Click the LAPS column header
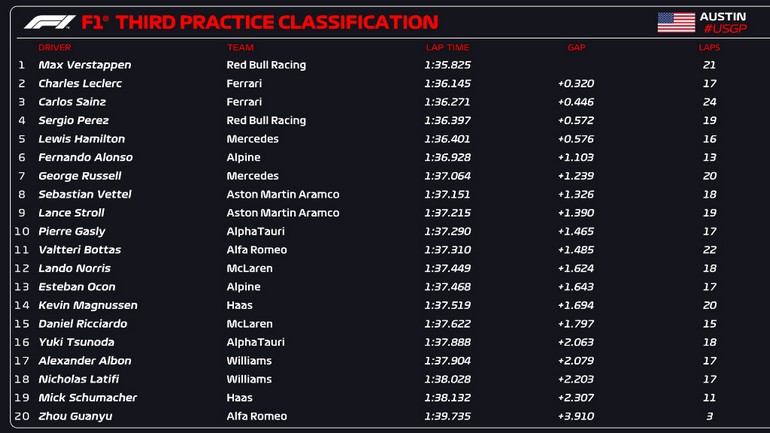 click(x=709, y=47)
